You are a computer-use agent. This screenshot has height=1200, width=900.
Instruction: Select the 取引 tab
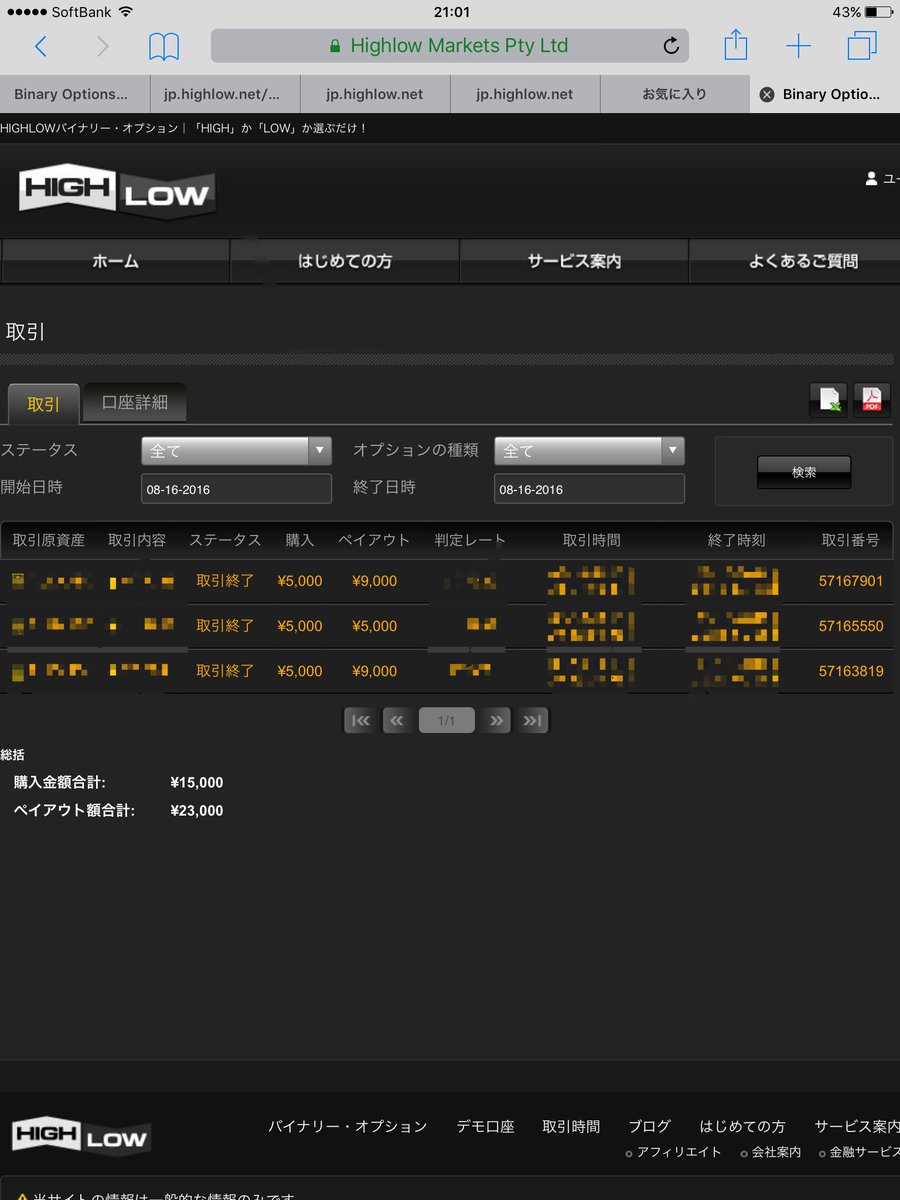pos(43,404)
